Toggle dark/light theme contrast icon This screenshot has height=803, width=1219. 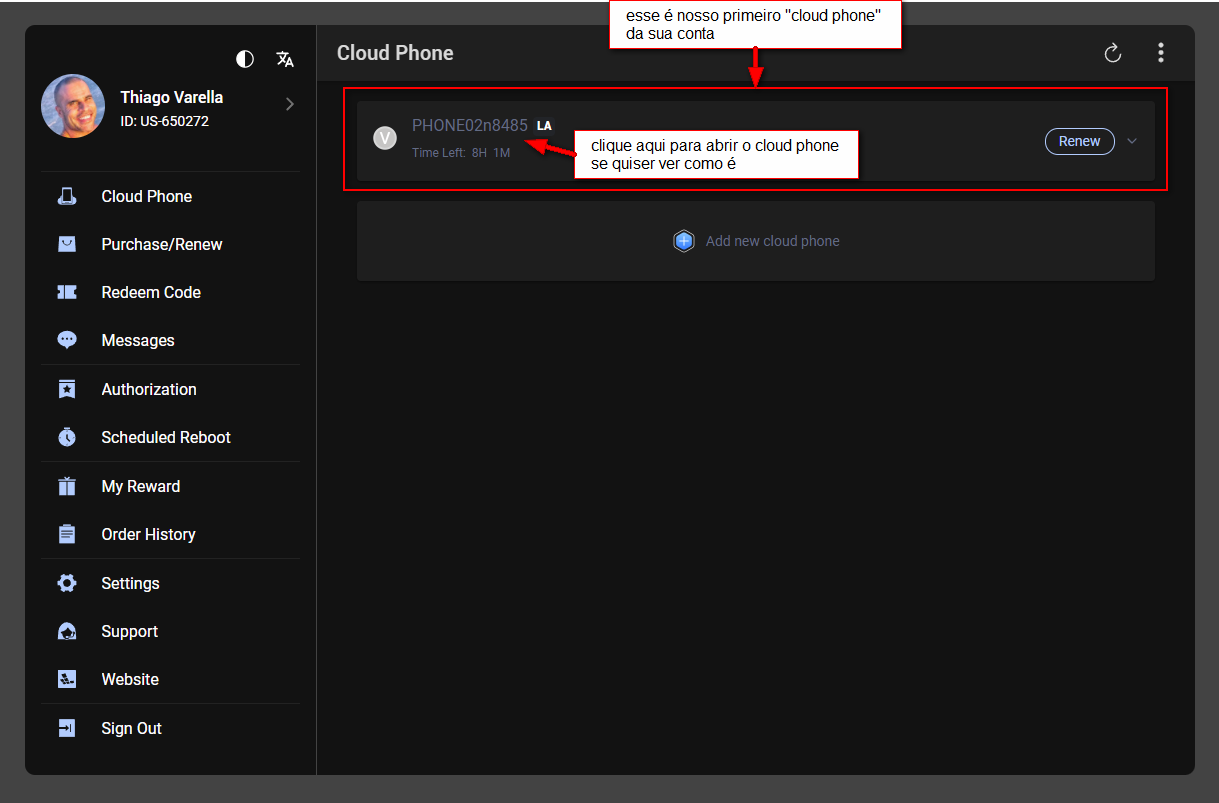pos(245,59)
